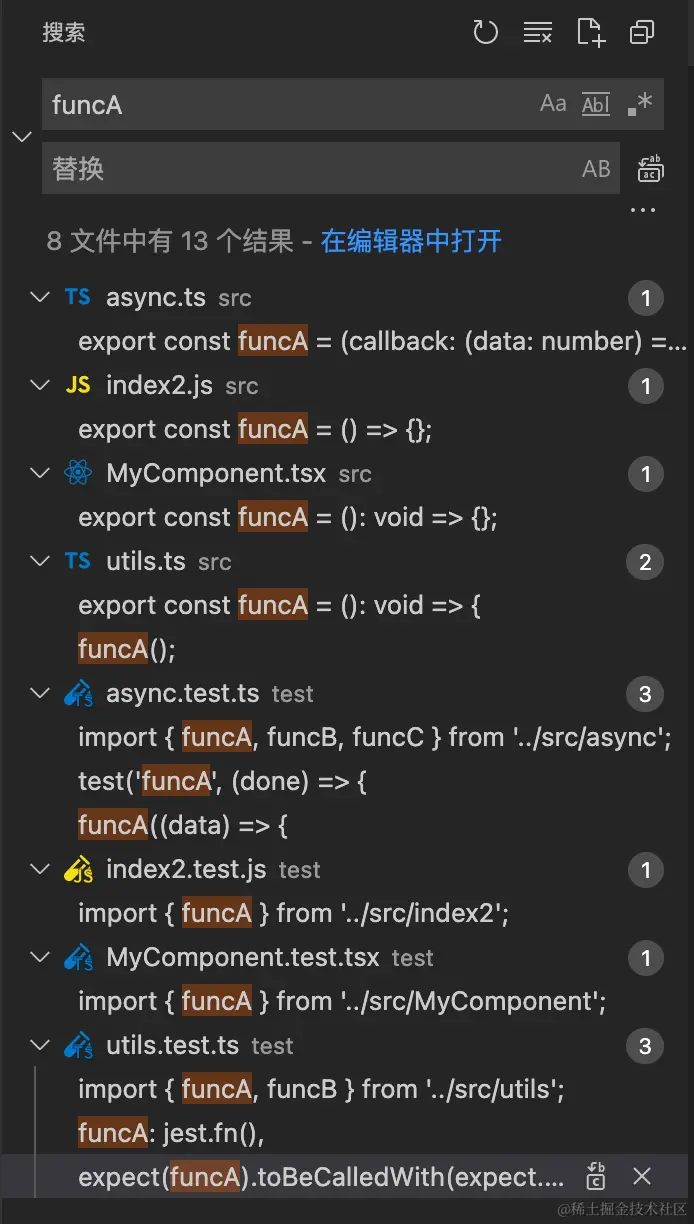Click result count badge 3 for utils.test.ts
694x1224 pixels.
[x=645, y=1046]
